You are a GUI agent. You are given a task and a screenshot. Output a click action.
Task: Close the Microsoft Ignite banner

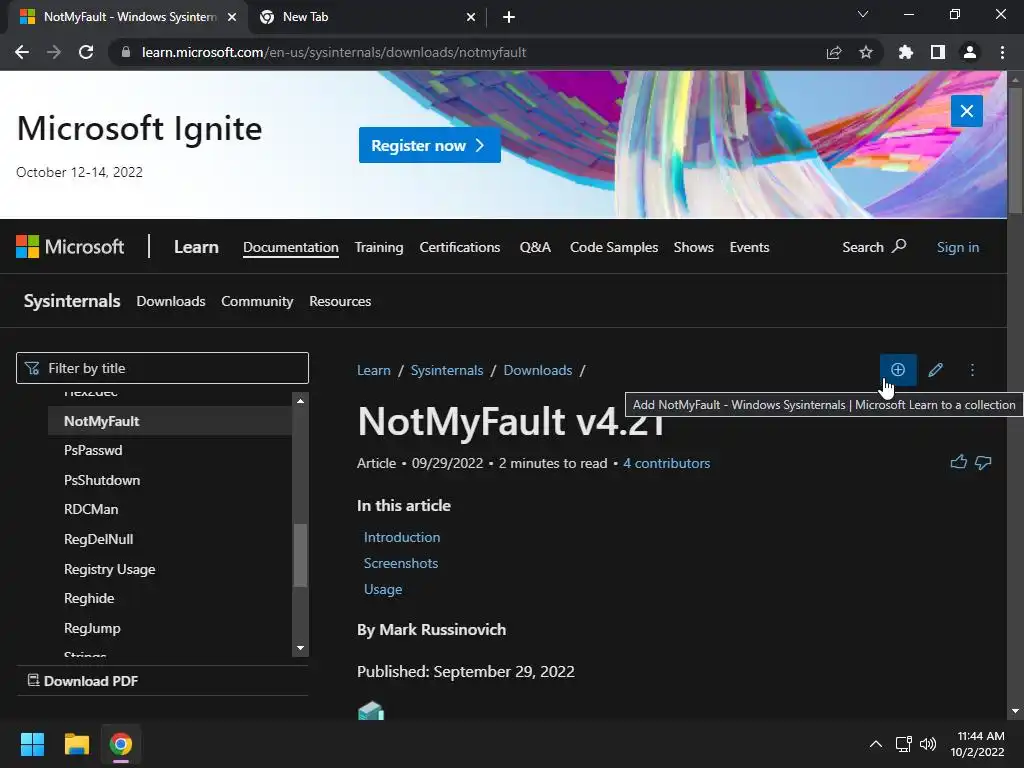coord(967,111)
